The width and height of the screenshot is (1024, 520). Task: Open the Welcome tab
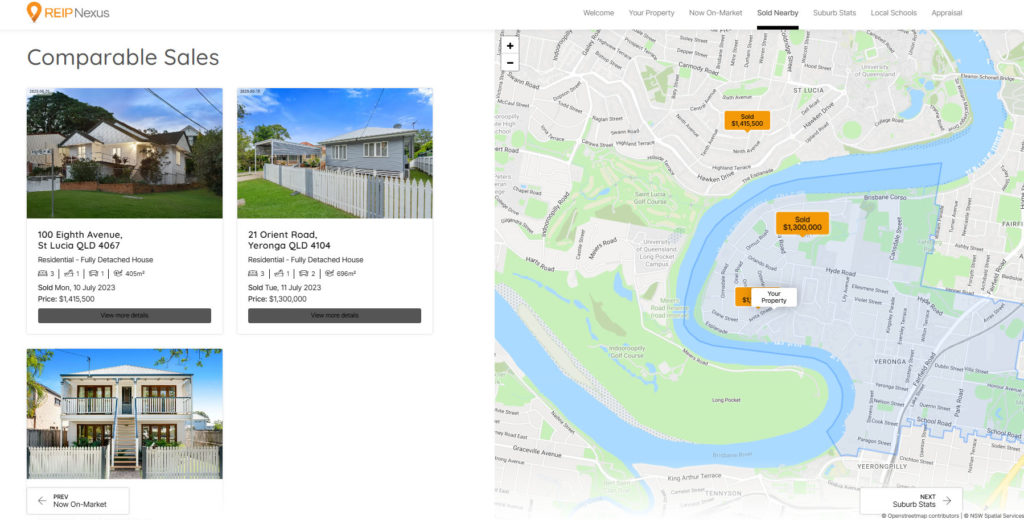tap(598, 13)
